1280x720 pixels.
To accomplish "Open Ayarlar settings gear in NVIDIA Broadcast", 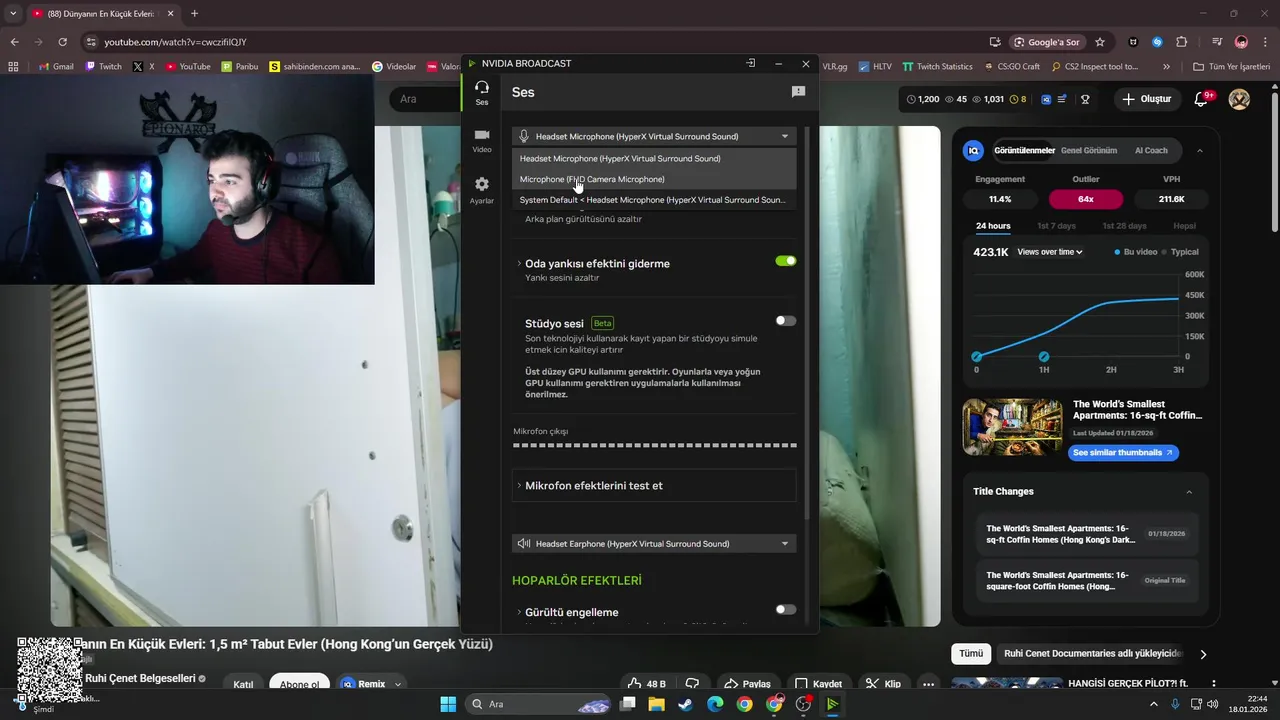I will point(482,190).
